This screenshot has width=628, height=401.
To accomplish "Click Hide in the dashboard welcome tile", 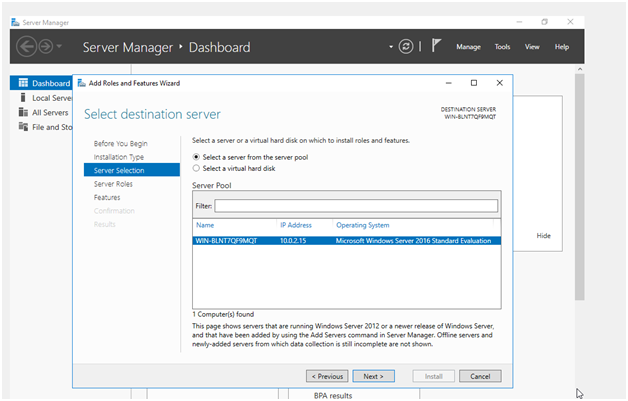I will (543, 236).
